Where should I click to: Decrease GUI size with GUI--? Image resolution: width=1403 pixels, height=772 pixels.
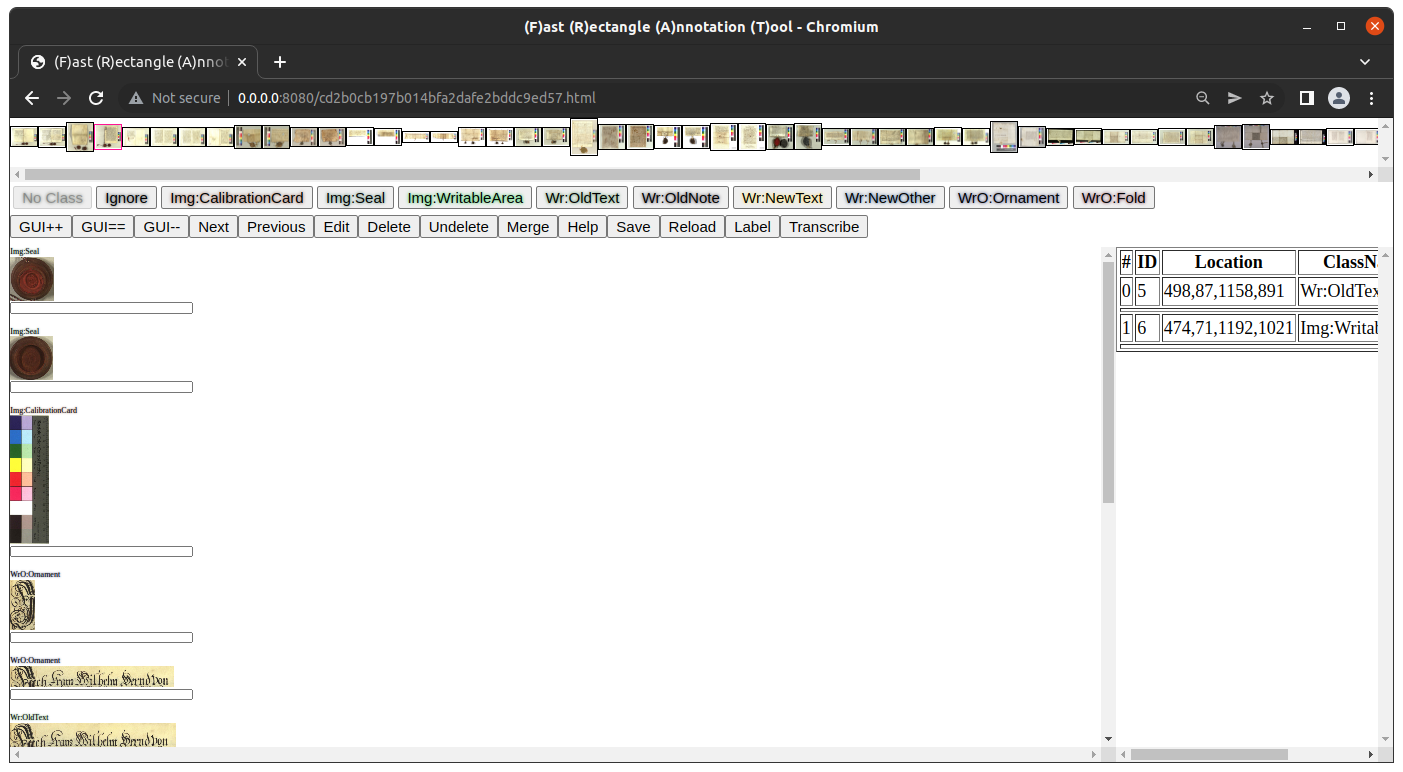click(162, 227)
